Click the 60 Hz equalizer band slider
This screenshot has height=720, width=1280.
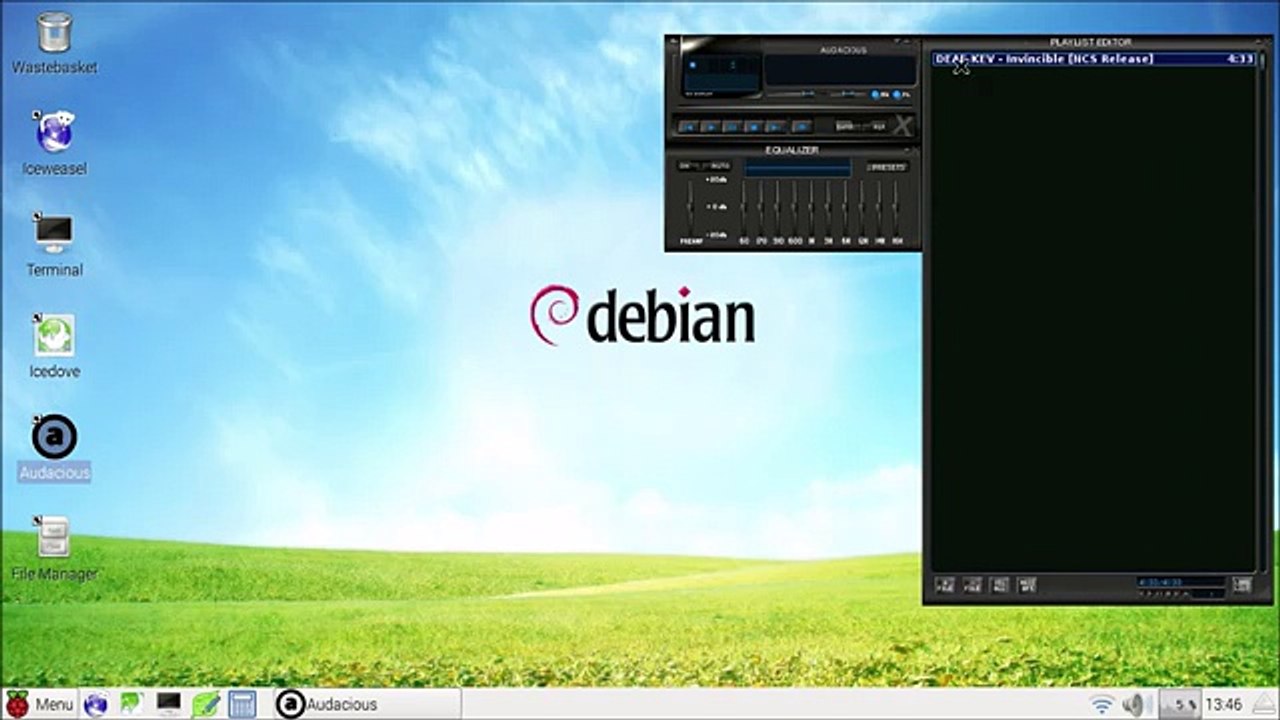click(x=744, y=208)
